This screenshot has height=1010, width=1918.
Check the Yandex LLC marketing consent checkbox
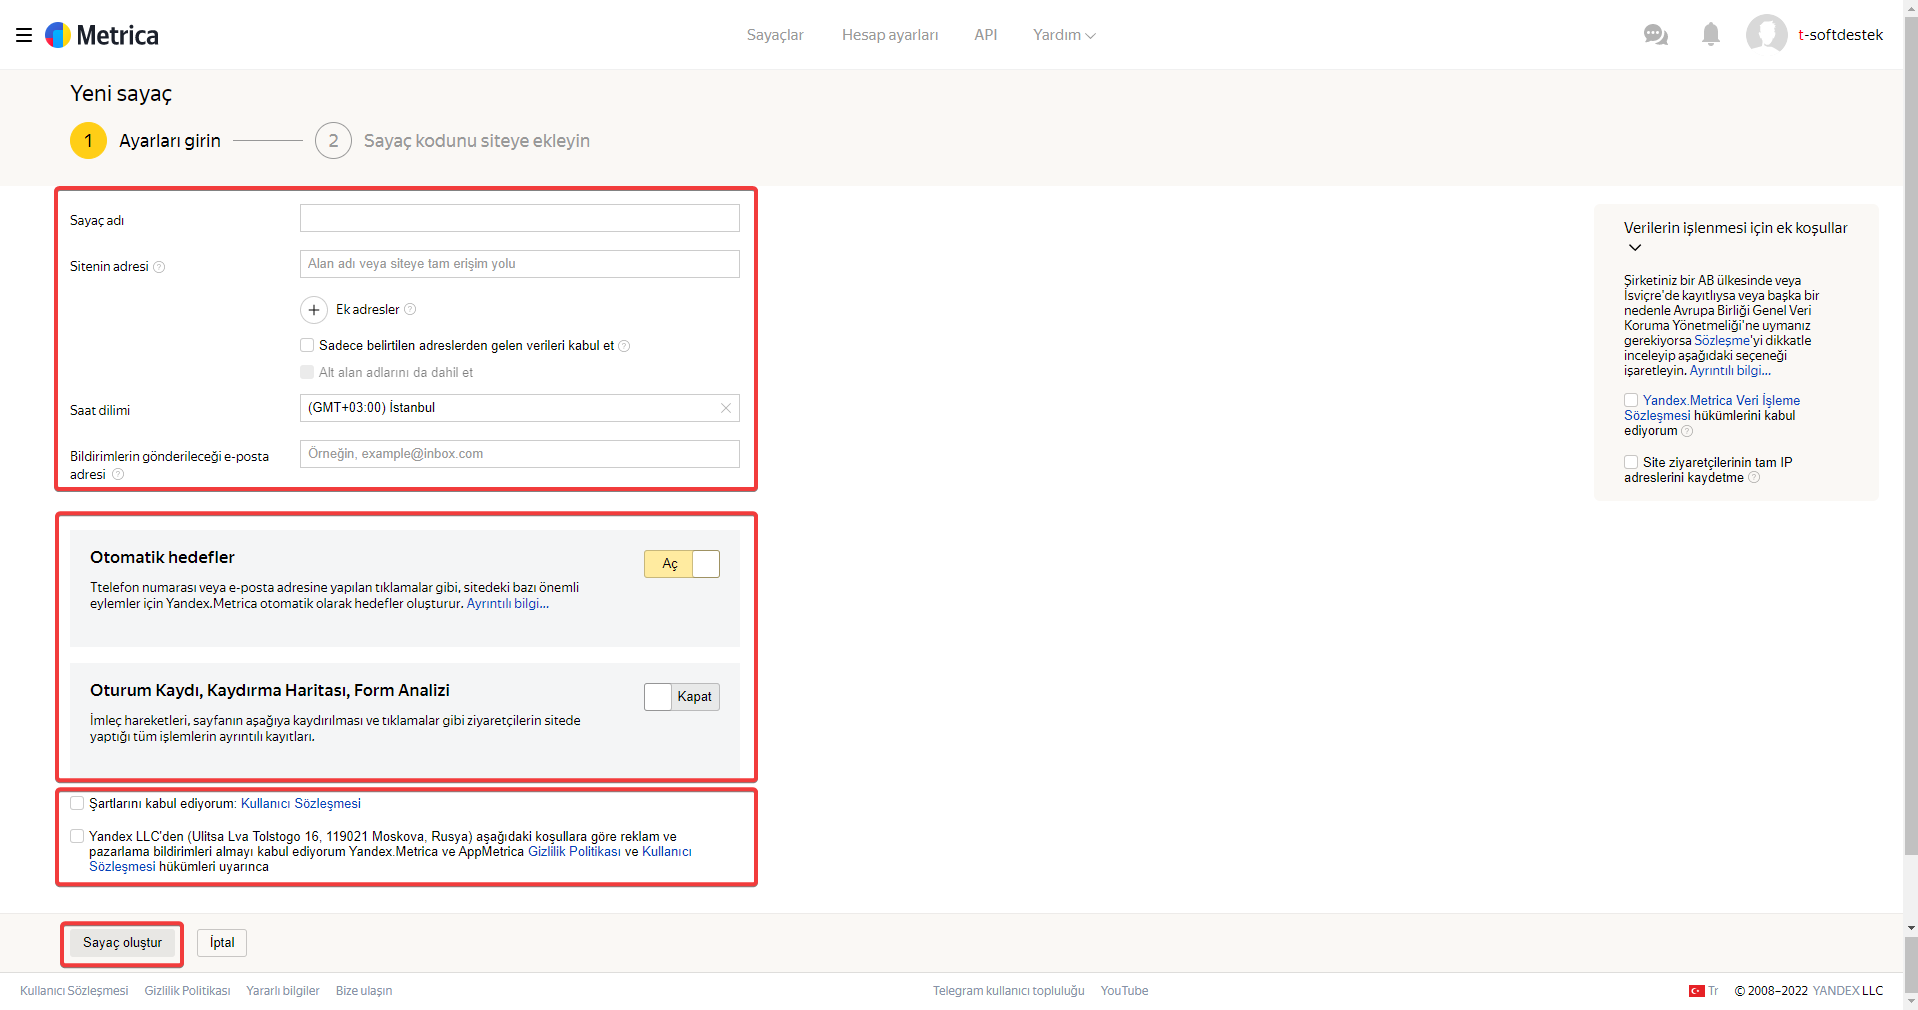pos(77,836)
